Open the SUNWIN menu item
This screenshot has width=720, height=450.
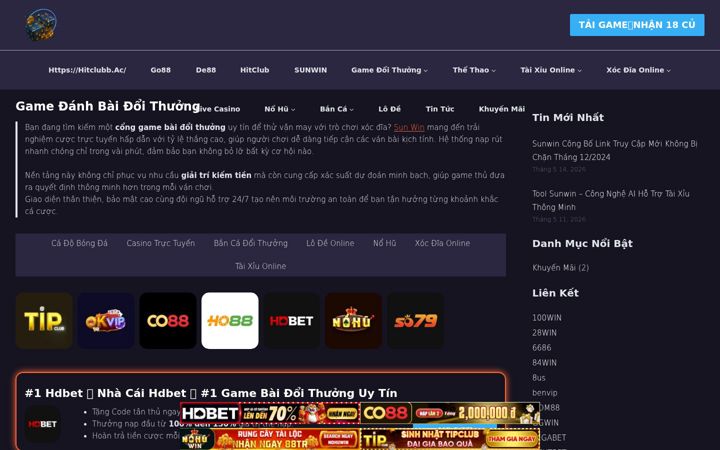click(x=310, y=70)
